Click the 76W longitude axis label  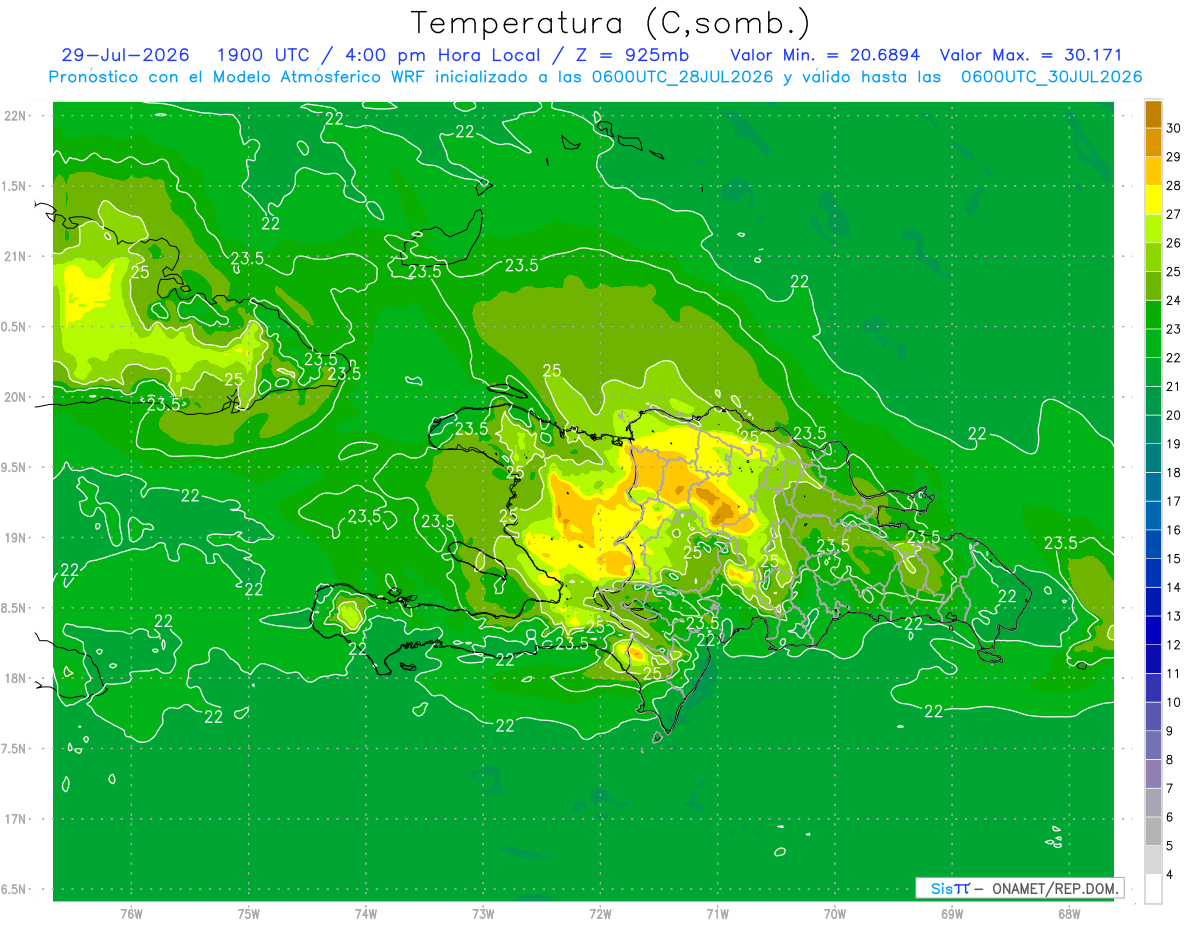coord(131,913)
